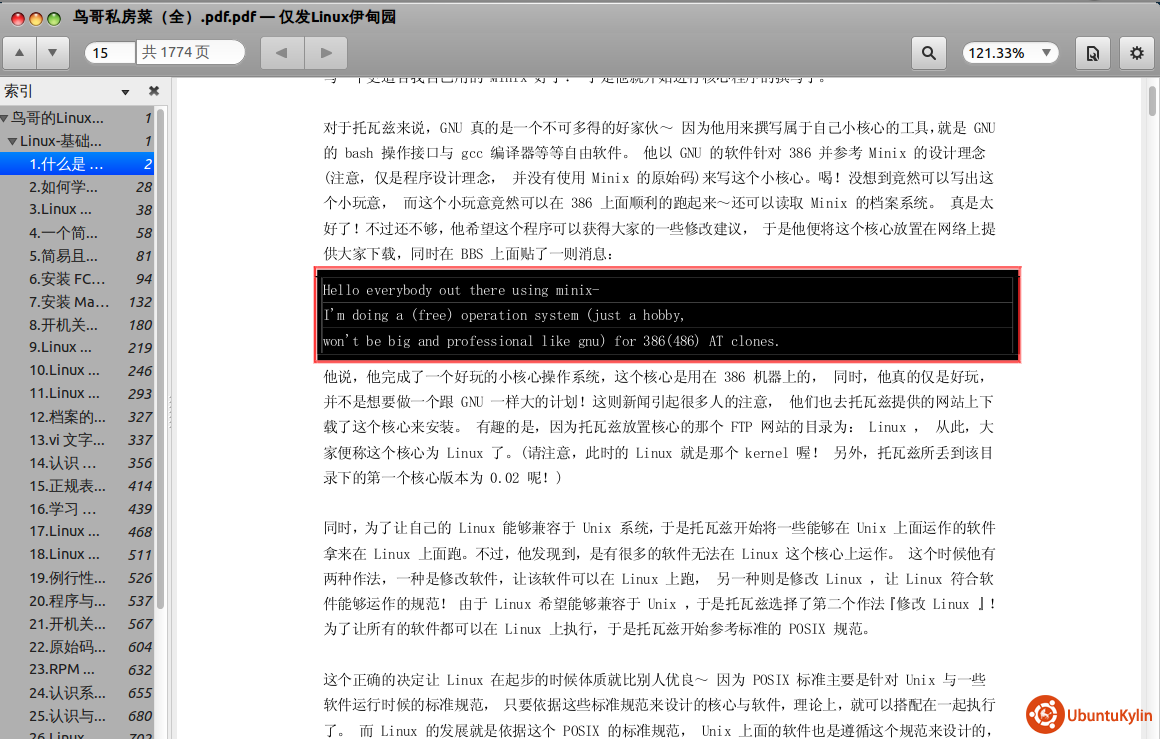This screenshot has height=739, width=1160.
Task: Open the search magnifier tool
Action: point(928,53)
